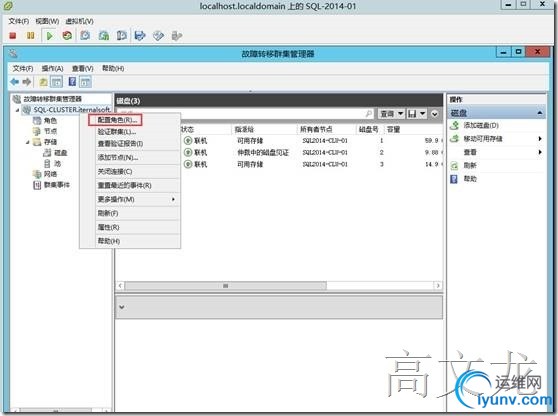Open the save-query dropdown arrow
This screenshot has height=416, width=558.
tap(422, 114)
